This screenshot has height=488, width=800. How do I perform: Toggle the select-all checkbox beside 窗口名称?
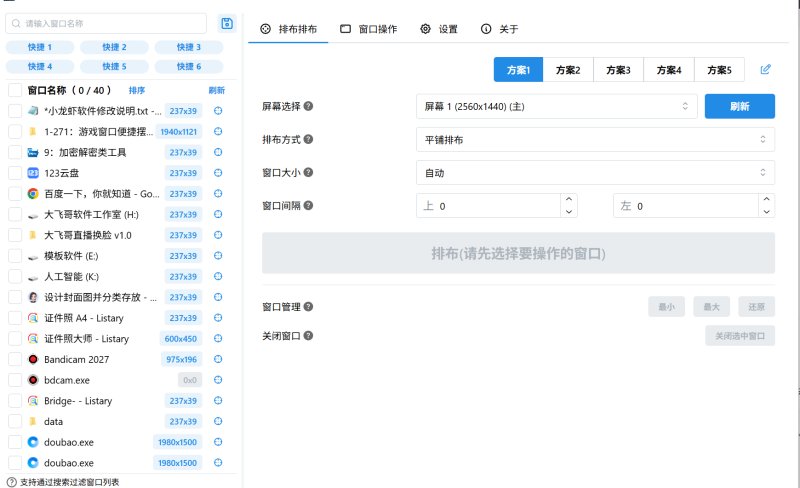tap(15, 90)
